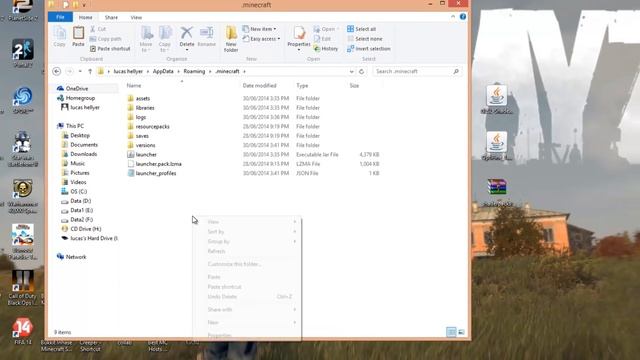Switch to the Share ribbon tab
The height and width of the screenshot is (360, 640).
(111, 17)
